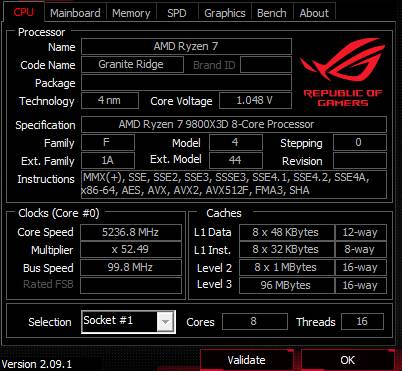Viewport: 402px width, 371px height.
Task: Click the Level 2 8 x 1 MBytes value
Action: 287,268
